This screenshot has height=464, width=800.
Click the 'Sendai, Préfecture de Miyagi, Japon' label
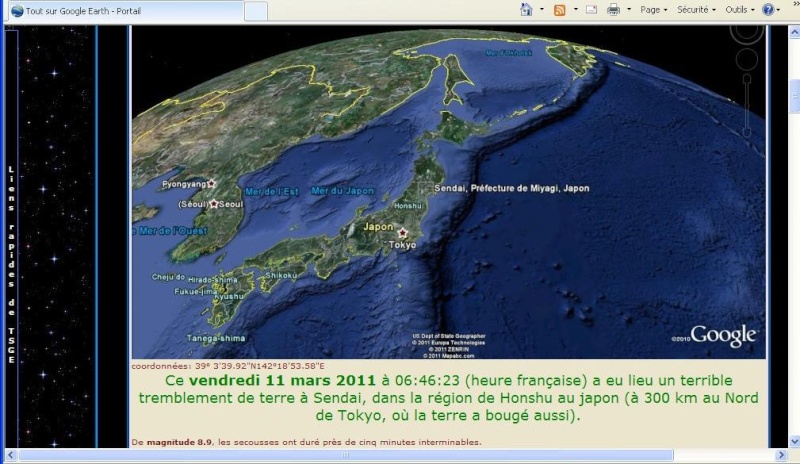click(x=512, y=188)
